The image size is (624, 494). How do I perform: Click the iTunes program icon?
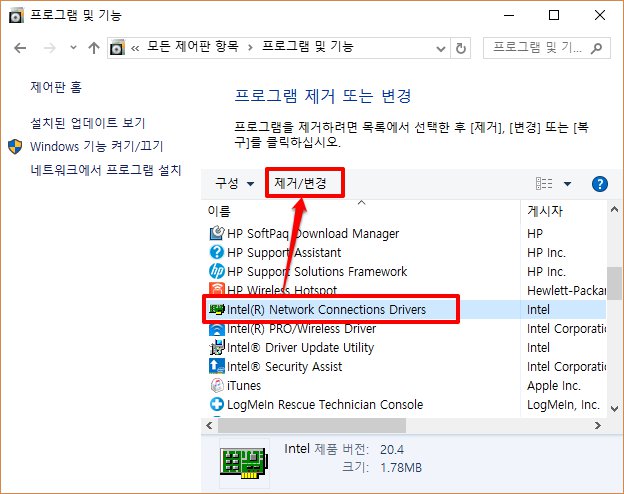coord(217,385)
